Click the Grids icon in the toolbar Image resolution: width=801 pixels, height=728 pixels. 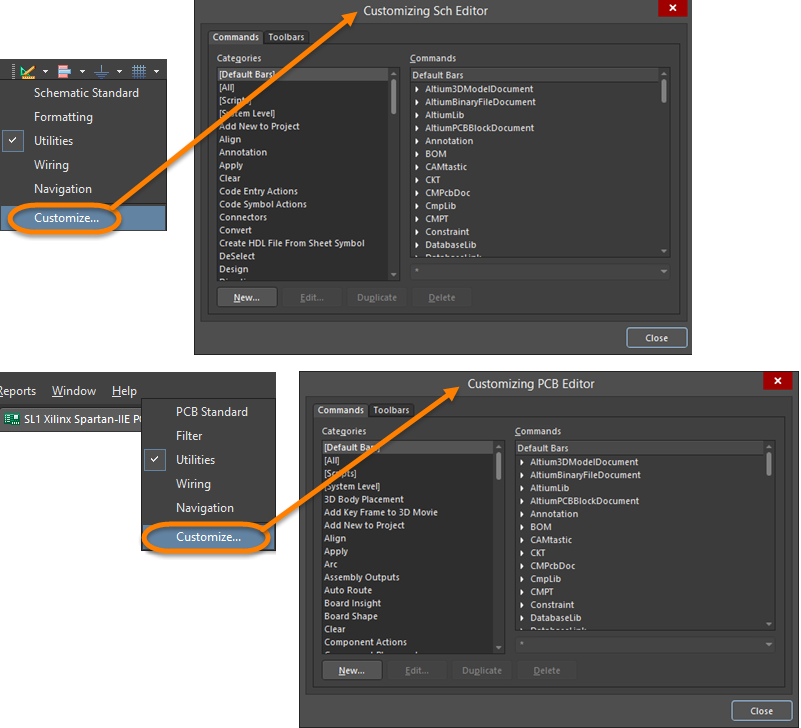tap(139, 71)
